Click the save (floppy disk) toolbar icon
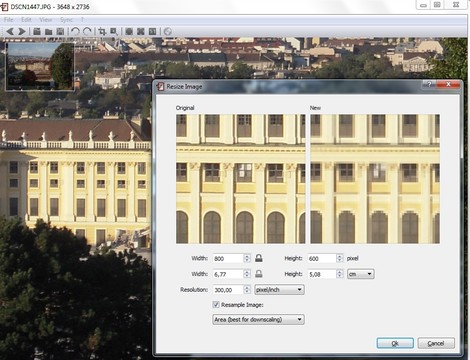The height and width of the screenshot is (360, 470). (60, 31)
